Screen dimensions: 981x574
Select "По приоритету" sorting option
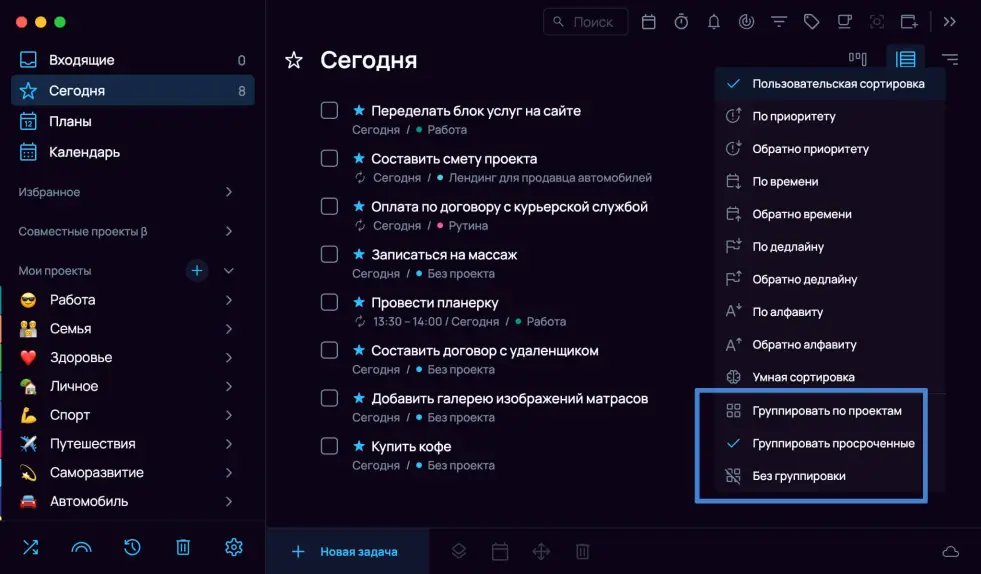pos(793,116)
